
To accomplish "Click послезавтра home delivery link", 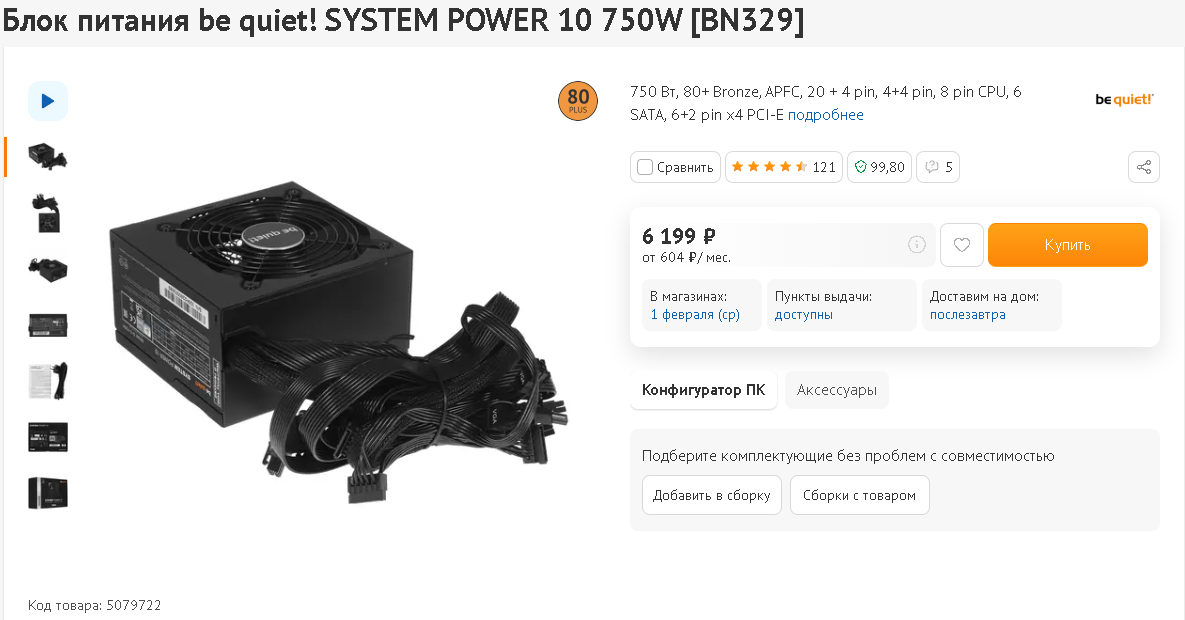I will click(x=967, y=315).
